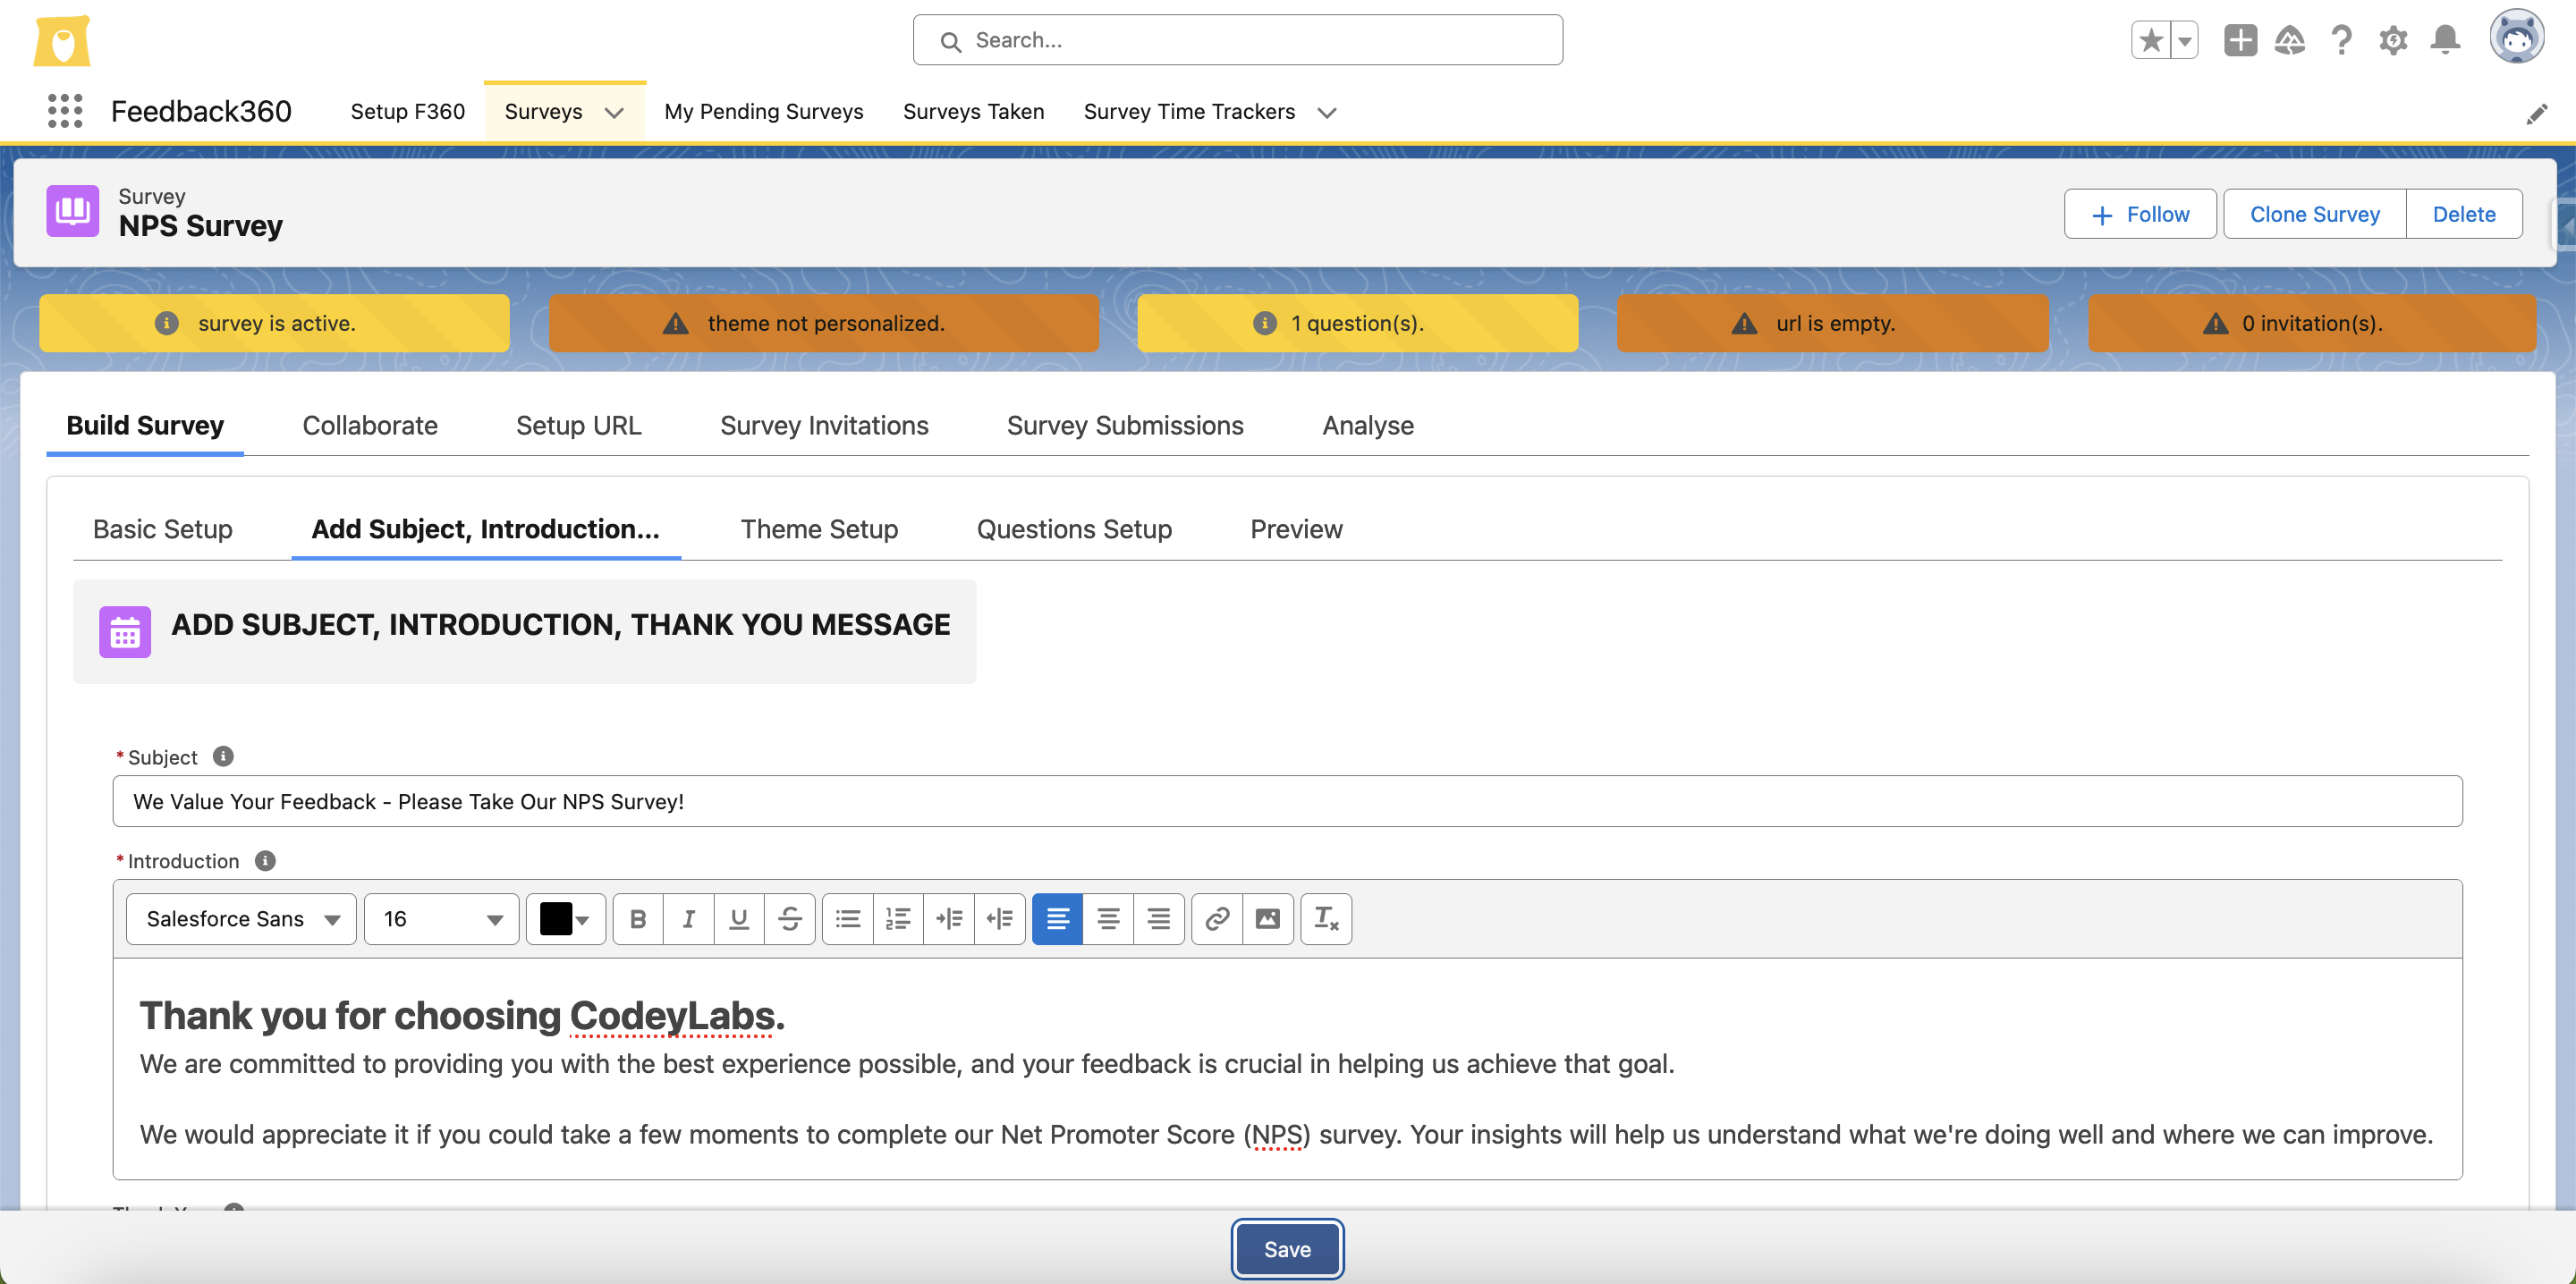Click the 'survey is active' status banner
The width and height of the screenshot is (2576, 1284).
274,323
